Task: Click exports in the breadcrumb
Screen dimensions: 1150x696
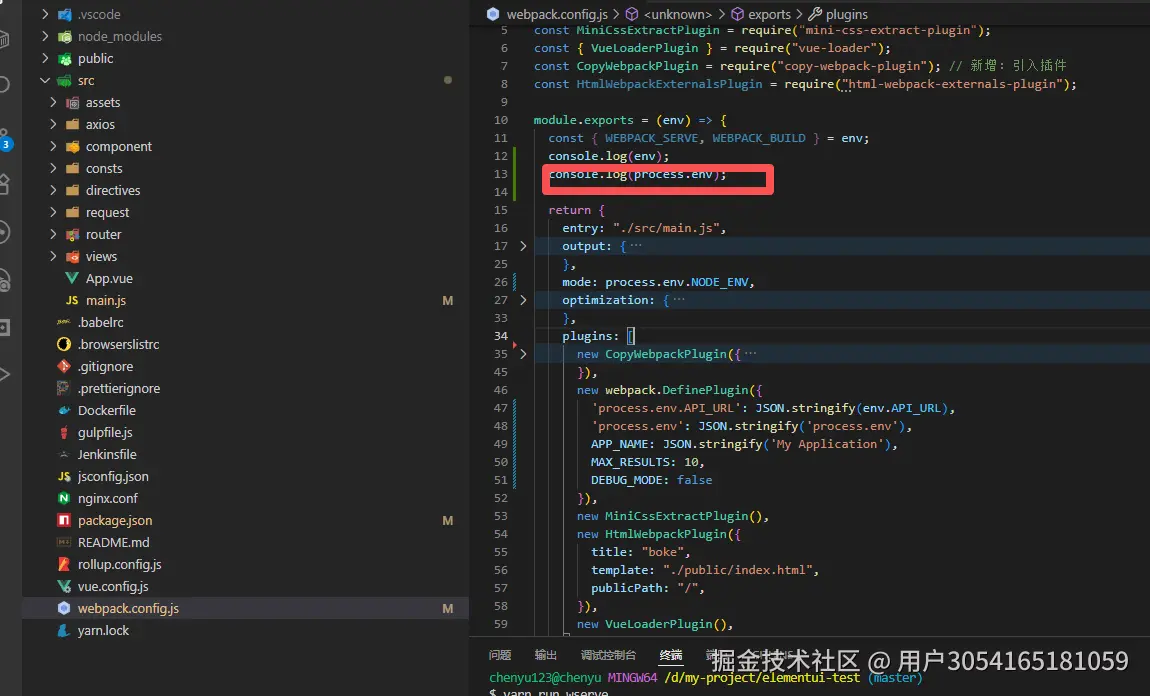Action: 769,14
